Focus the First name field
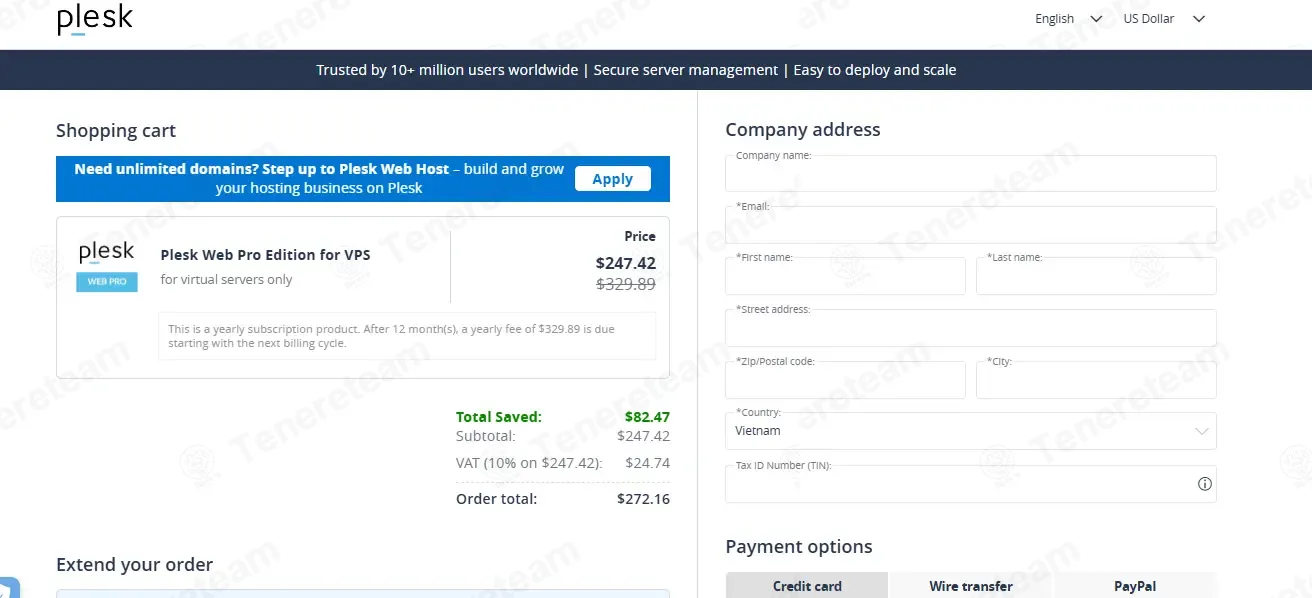The image size is (1312, 598). [x=845, y=276]
